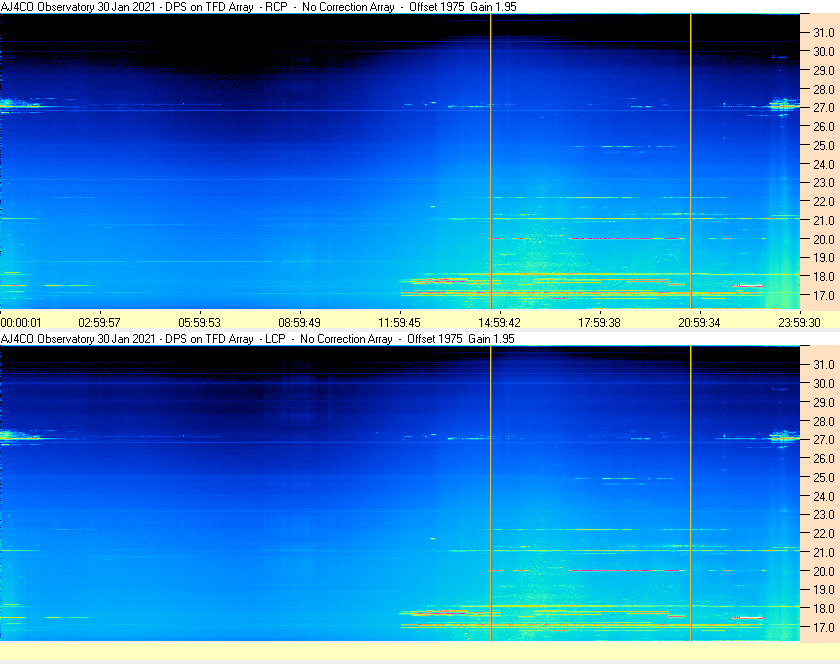Pick the 19.0 frequency label on LCP axis
This screenshot has height=664, width=840.
824,590
